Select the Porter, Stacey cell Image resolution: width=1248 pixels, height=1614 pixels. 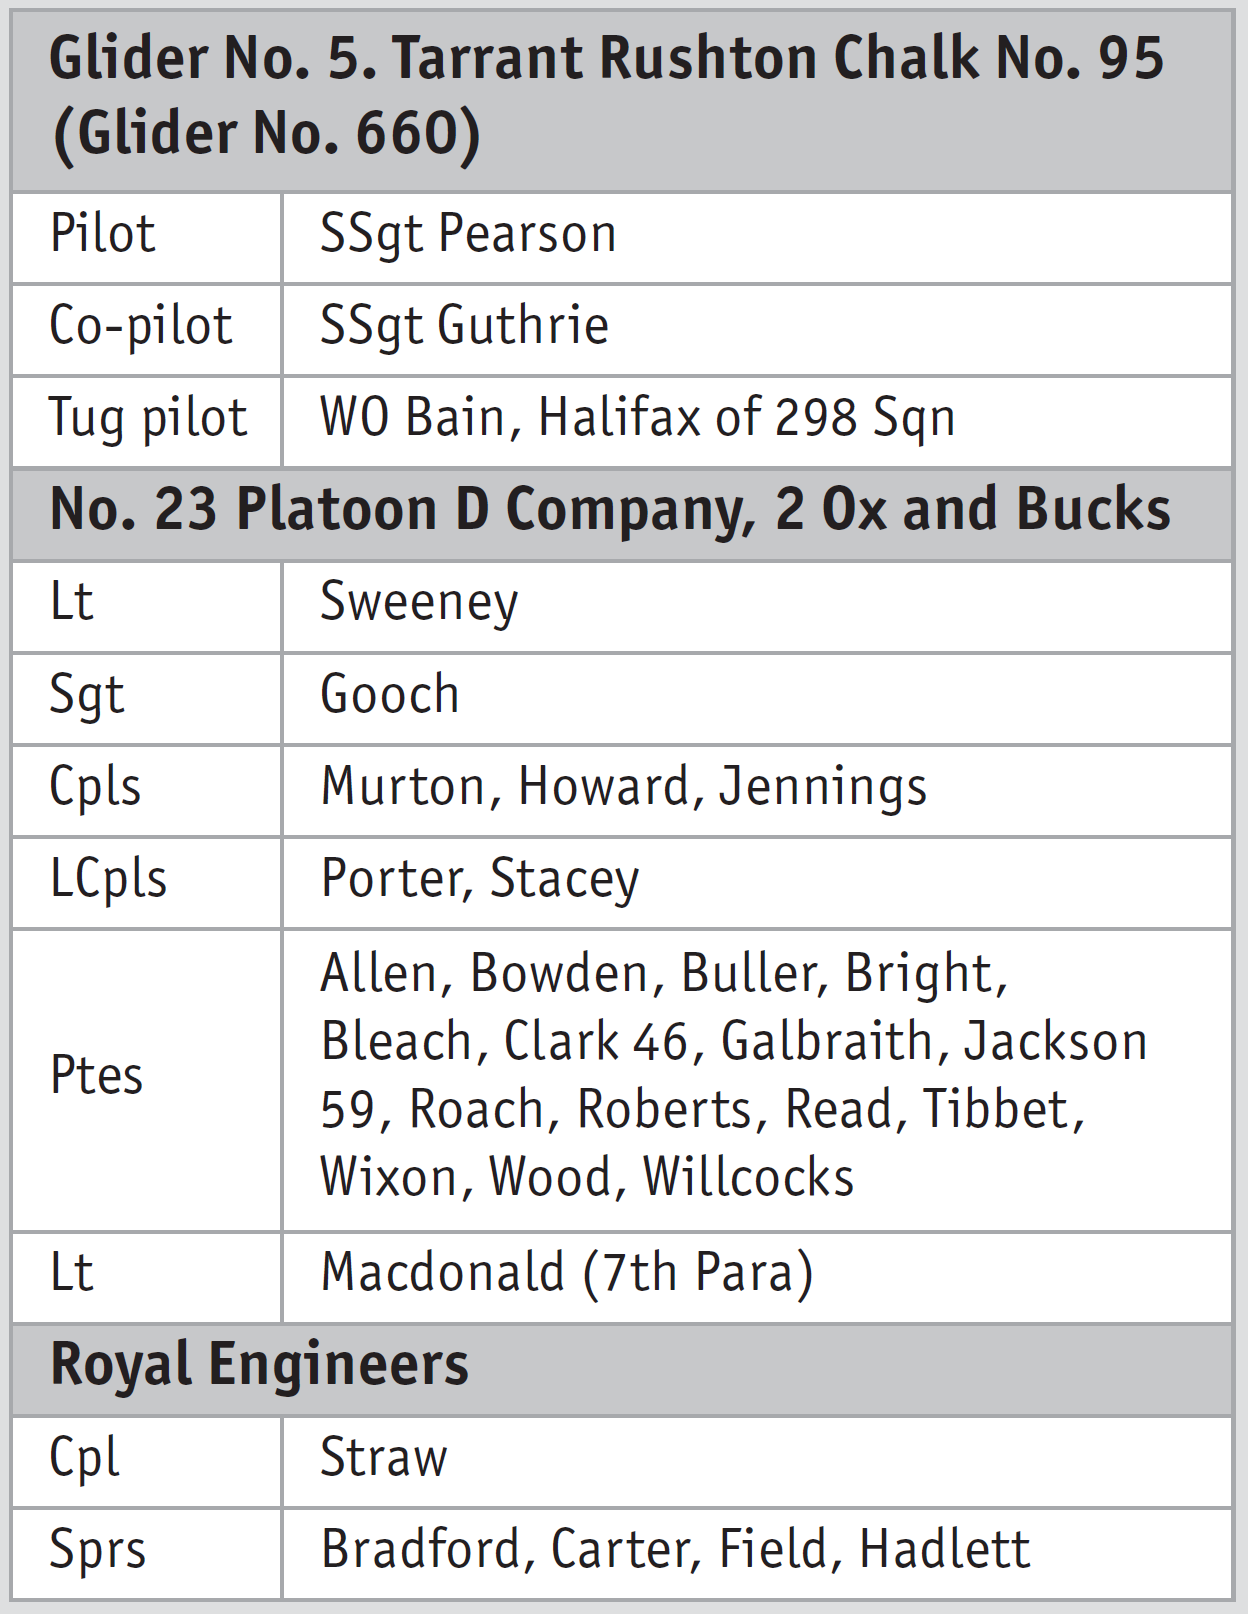tap(480, 880)
